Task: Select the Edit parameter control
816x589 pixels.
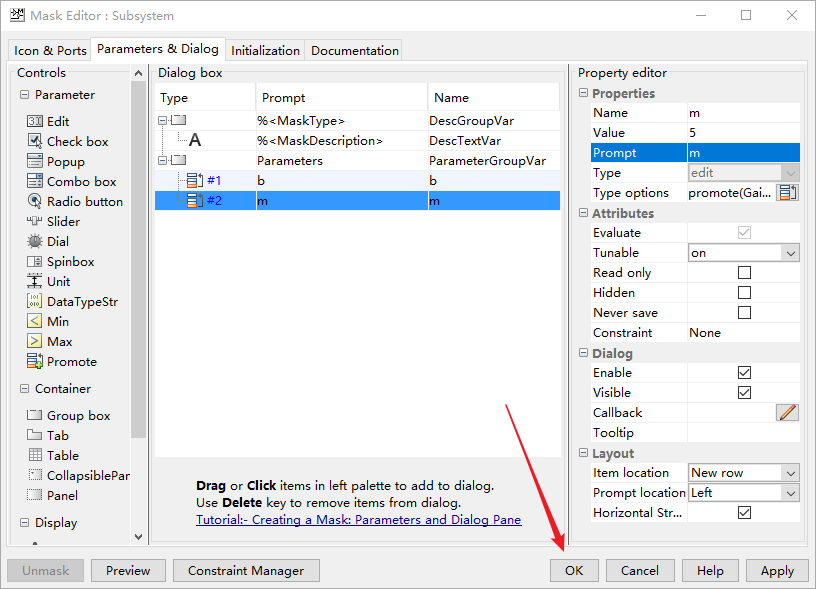Action: tap(48, 121)
